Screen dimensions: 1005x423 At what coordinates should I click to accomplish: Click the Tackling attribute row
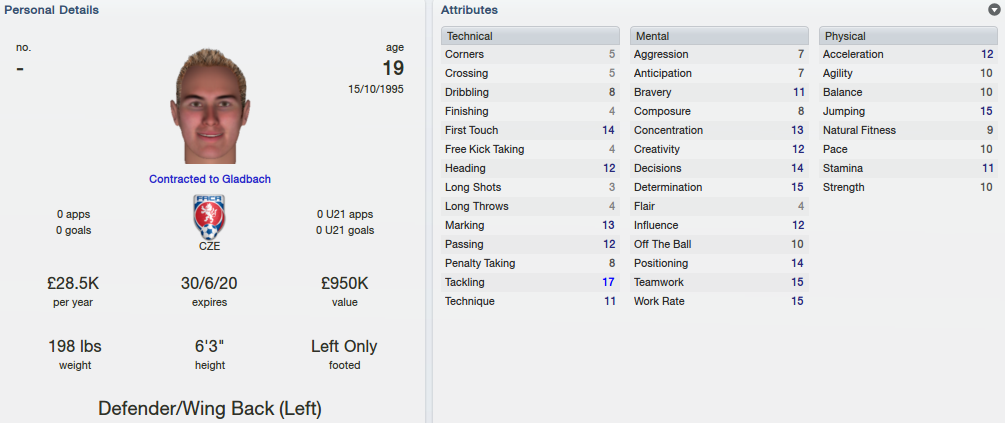coord(530,282)
